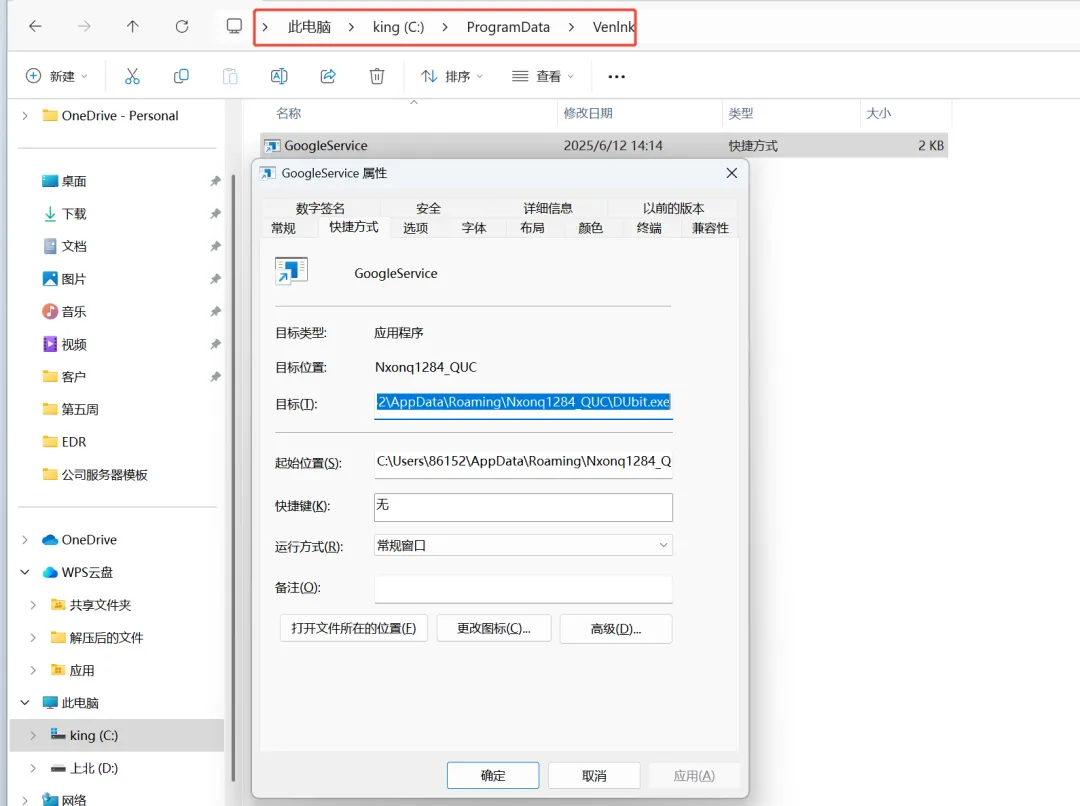Expand king (C:) drive in sidebar
The height and width of the screenshot is (806, 1080).
click(x=33, y=736)
